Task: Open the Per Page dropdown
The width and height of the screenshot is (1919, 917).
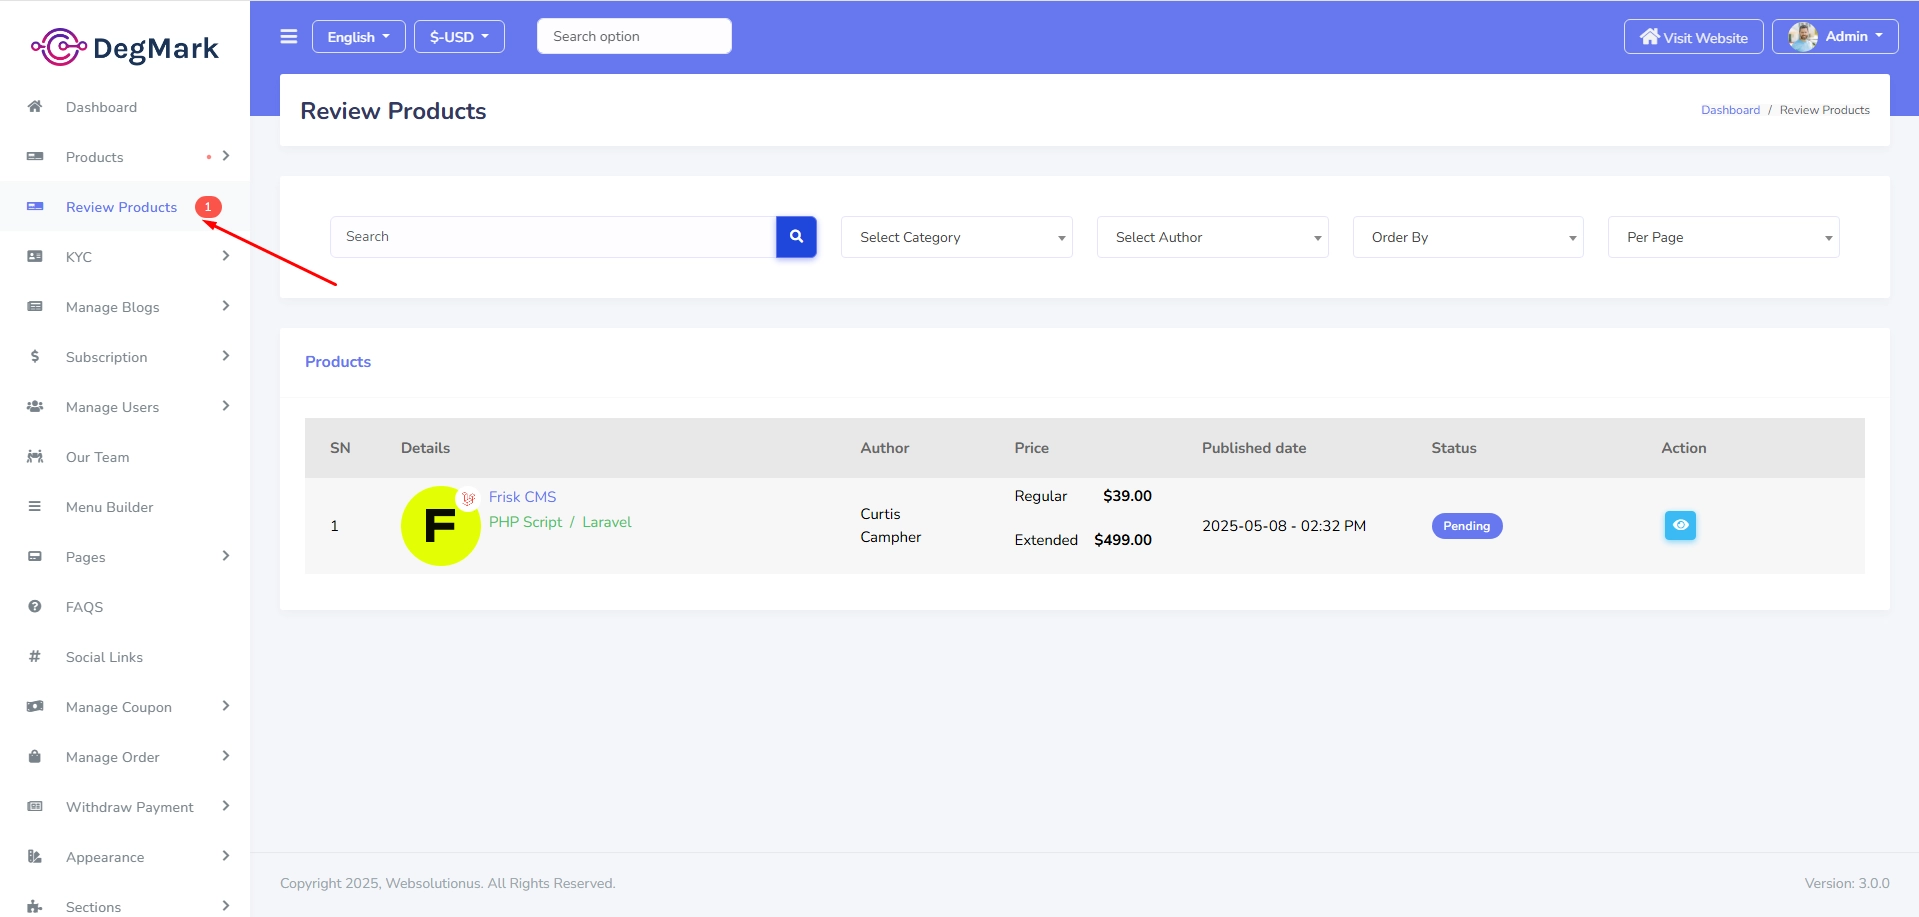Action: (1724, 237)
